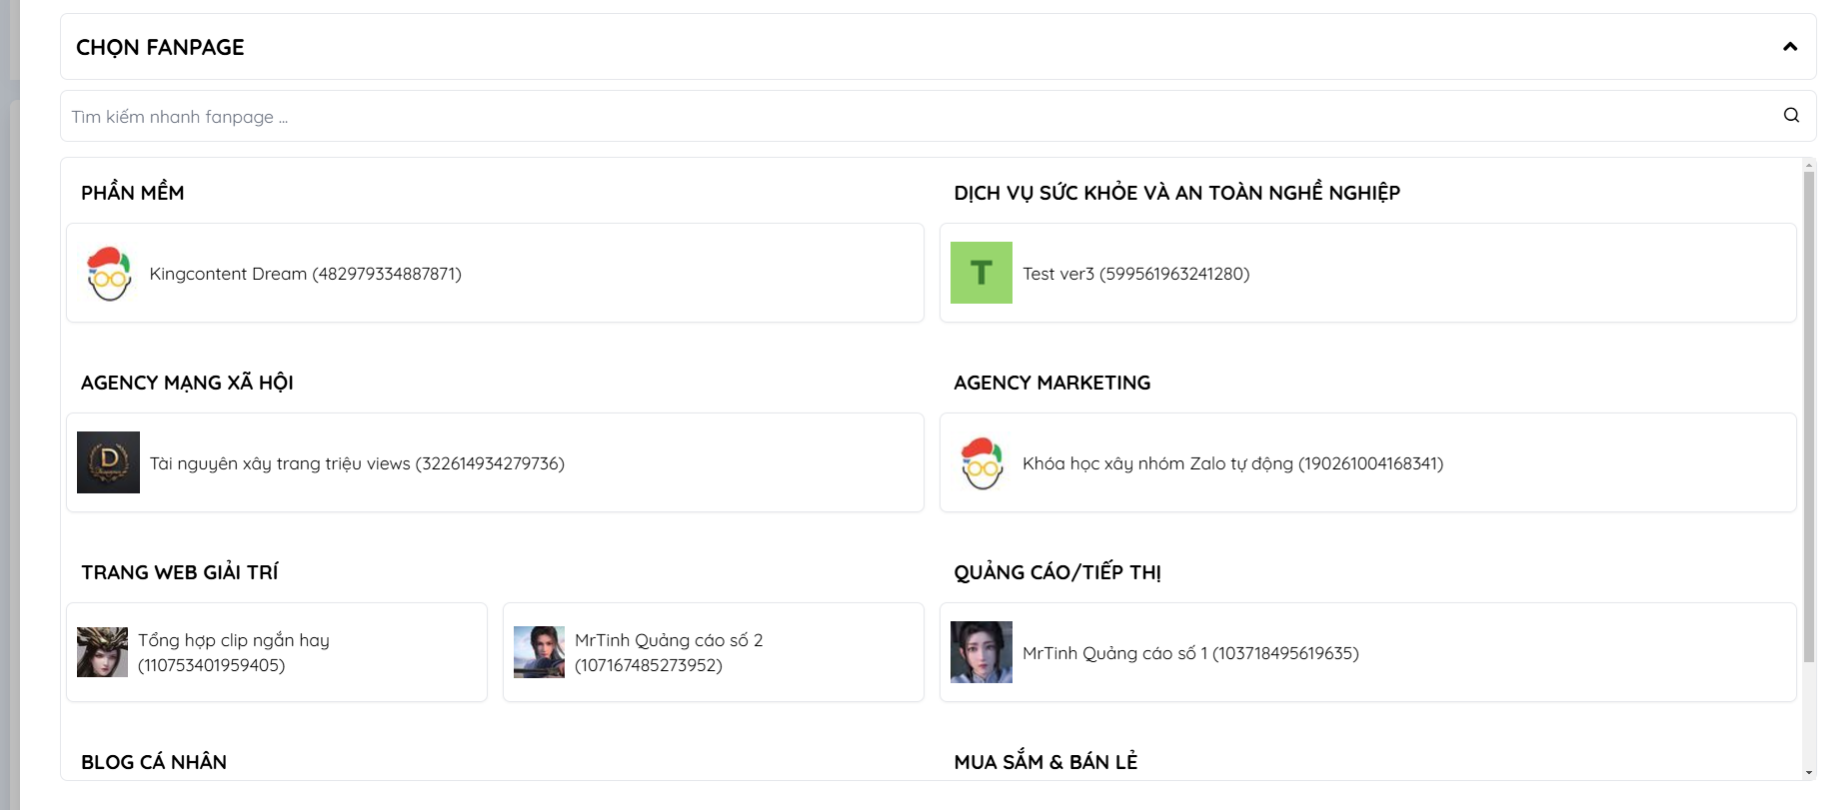
Task: Click Kingcontent Dream santa-hat avatar
Action: pyautogui.click(x=109, y=273)
